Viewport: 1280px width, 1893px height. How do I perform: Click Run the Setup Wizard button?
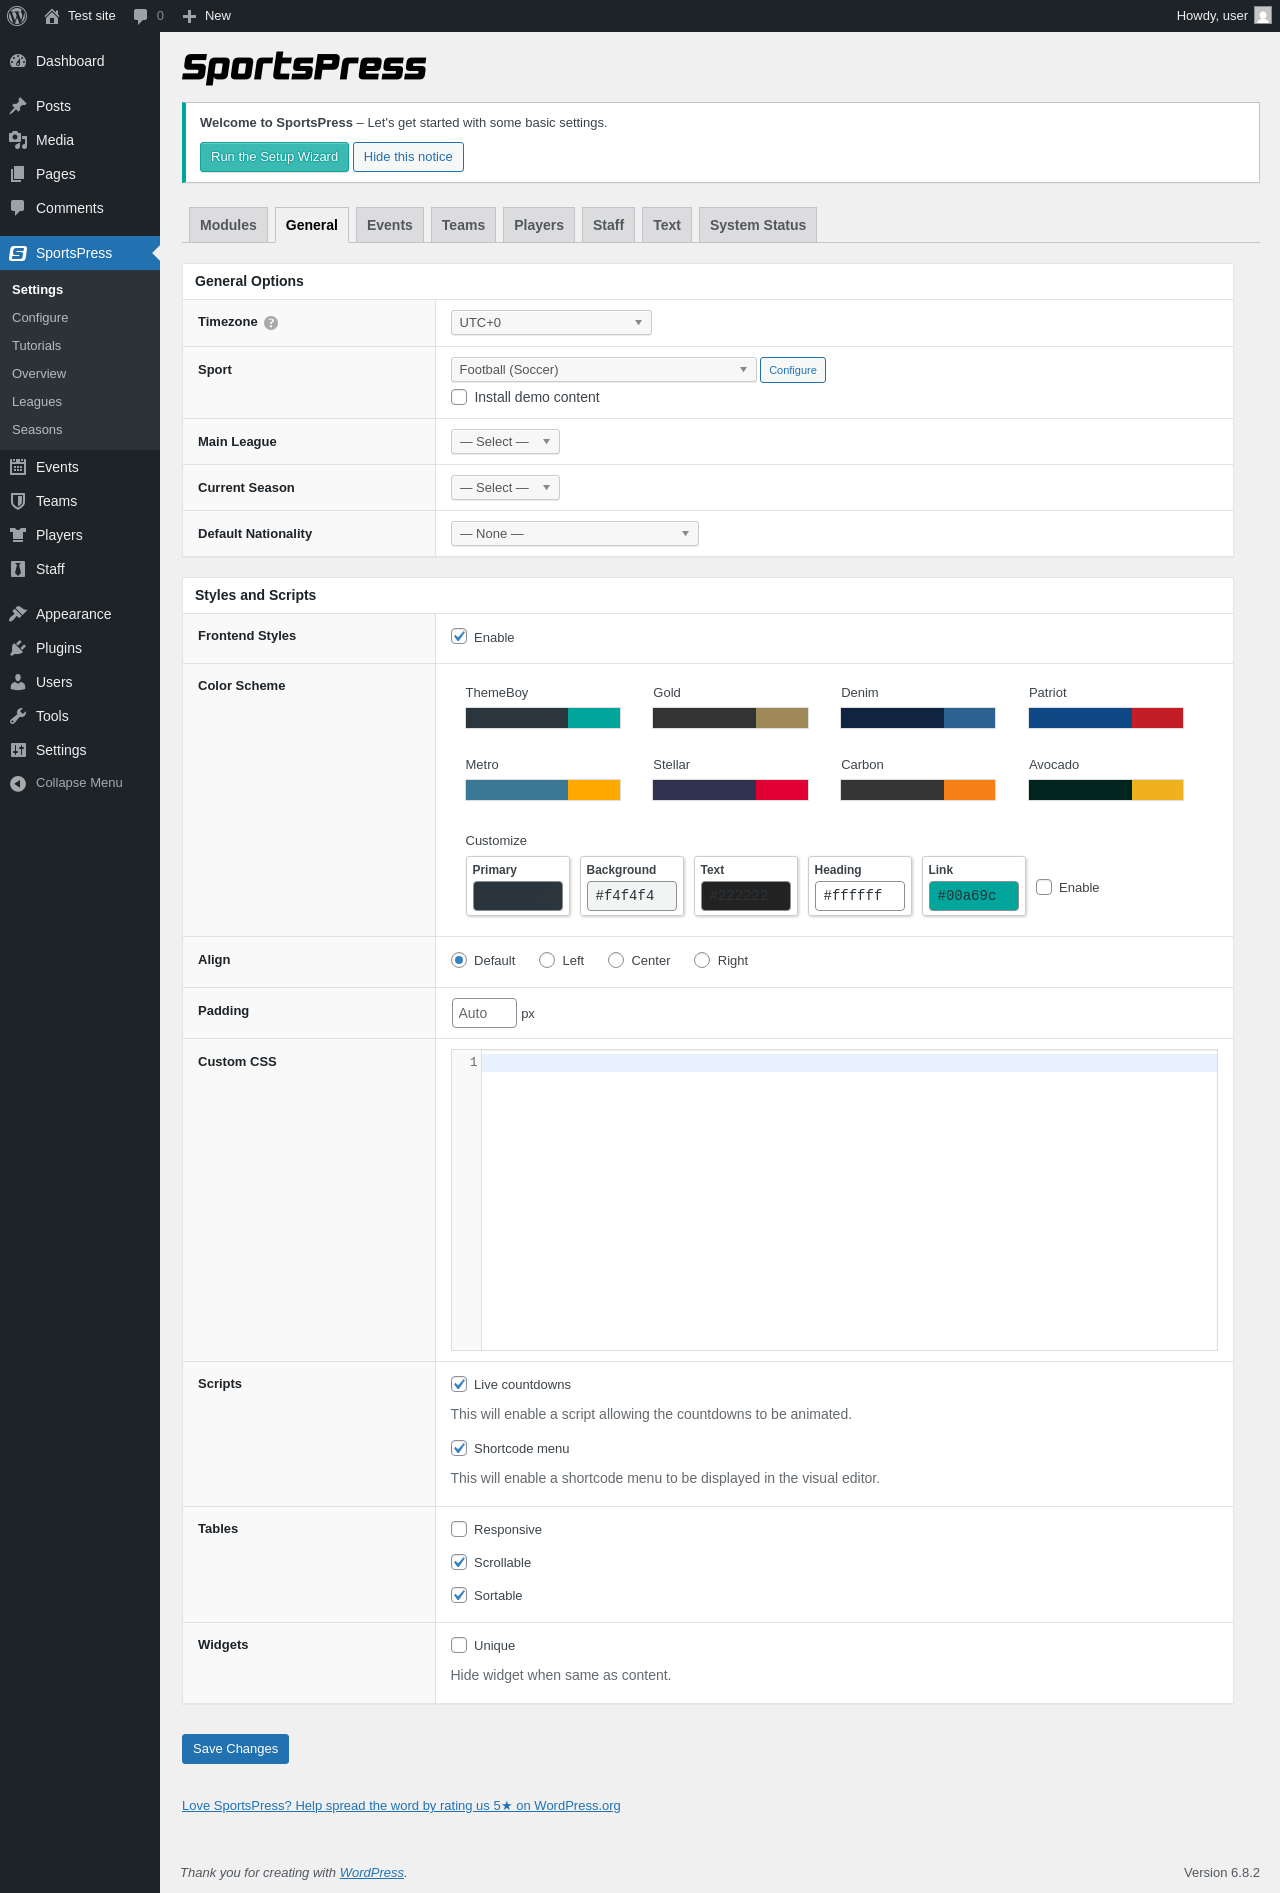(x=274, y=157)
